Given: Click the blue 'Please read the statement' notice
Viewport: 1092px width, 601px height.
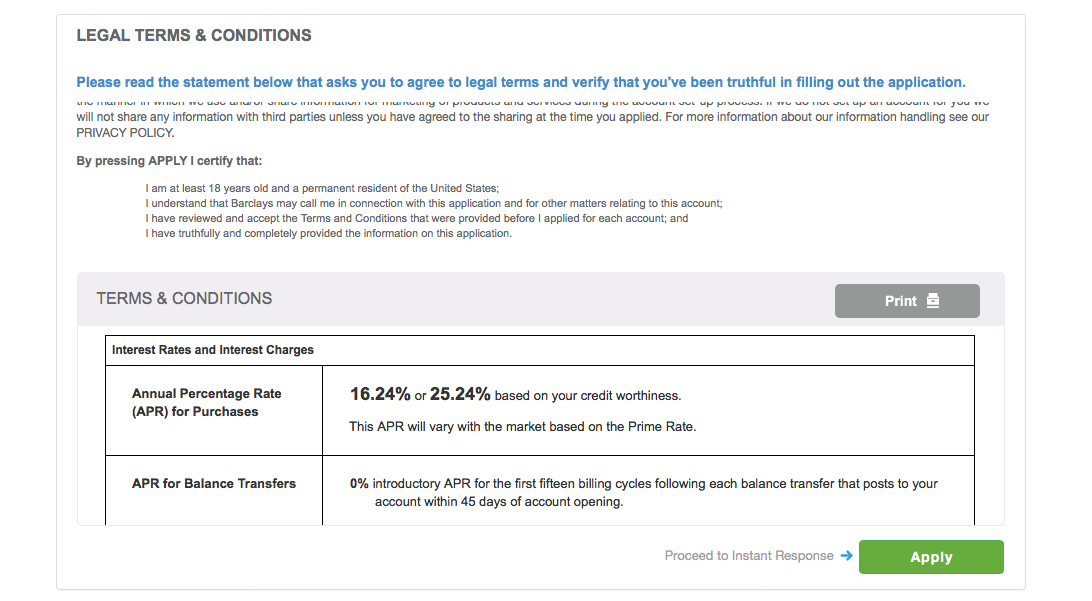Looking at the screenshot, I should [x=521, y=82].
